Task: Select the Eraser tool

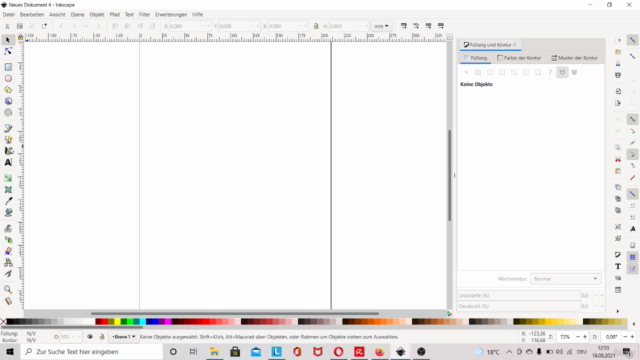Action: click(8, 251)
